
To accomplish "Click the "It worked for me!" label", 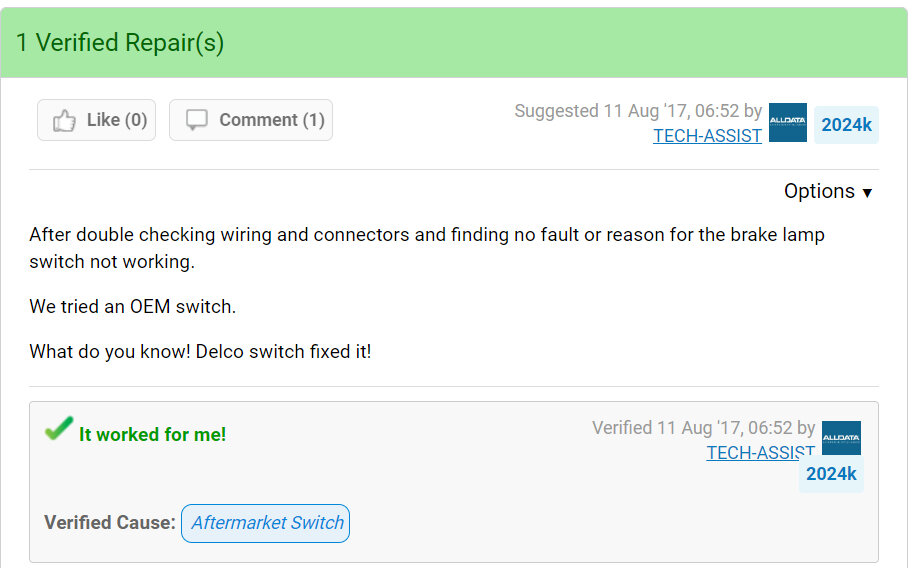I will click(152, 434).
